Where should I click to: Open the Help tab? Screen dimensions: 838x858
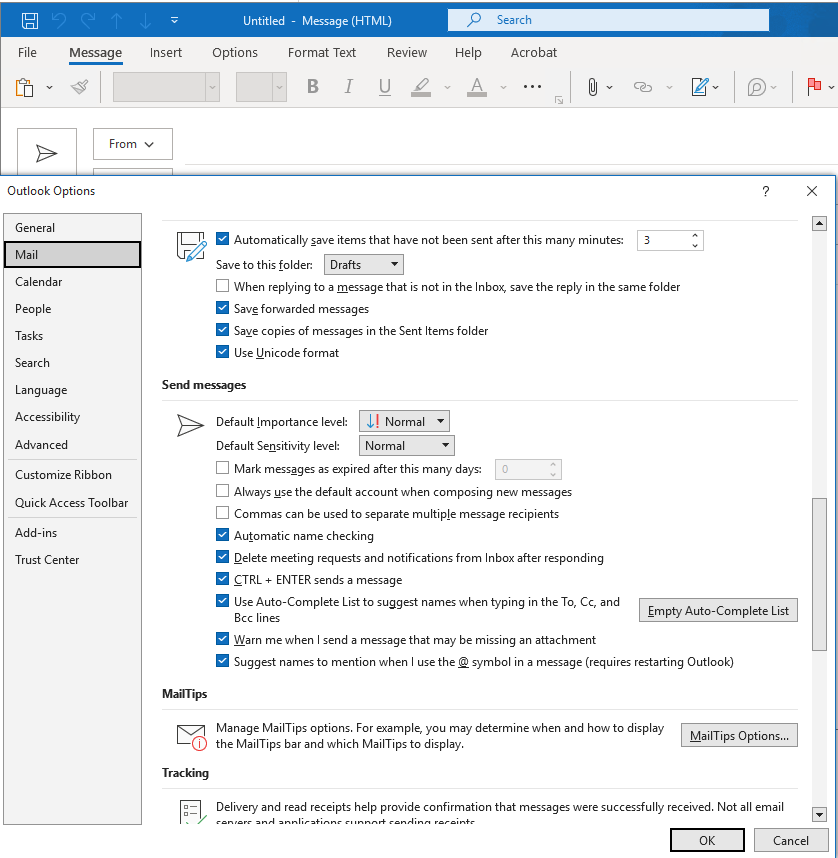(x=468, y=53)
